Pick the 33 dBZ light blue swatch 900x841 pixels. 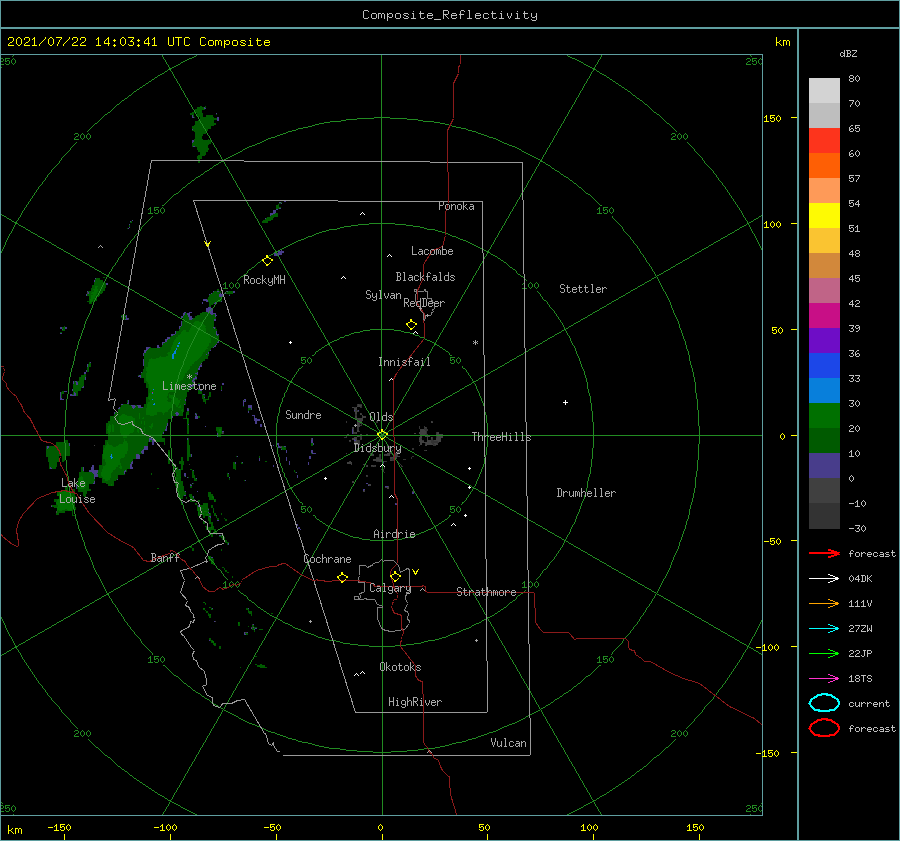pos(824,390)
